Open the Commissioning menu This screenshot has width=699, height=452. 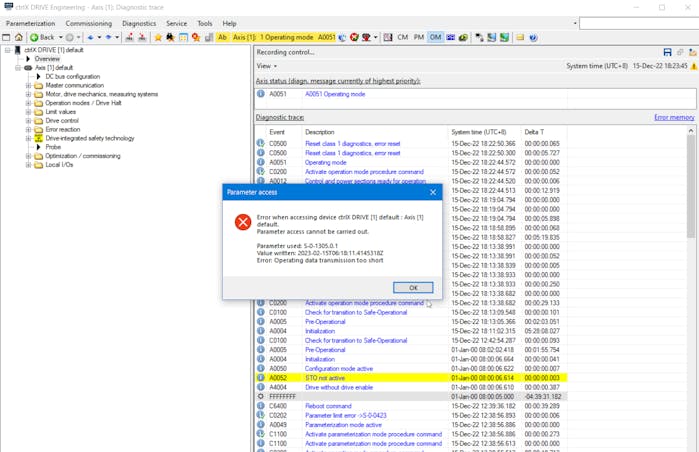(x=89, y=23)
